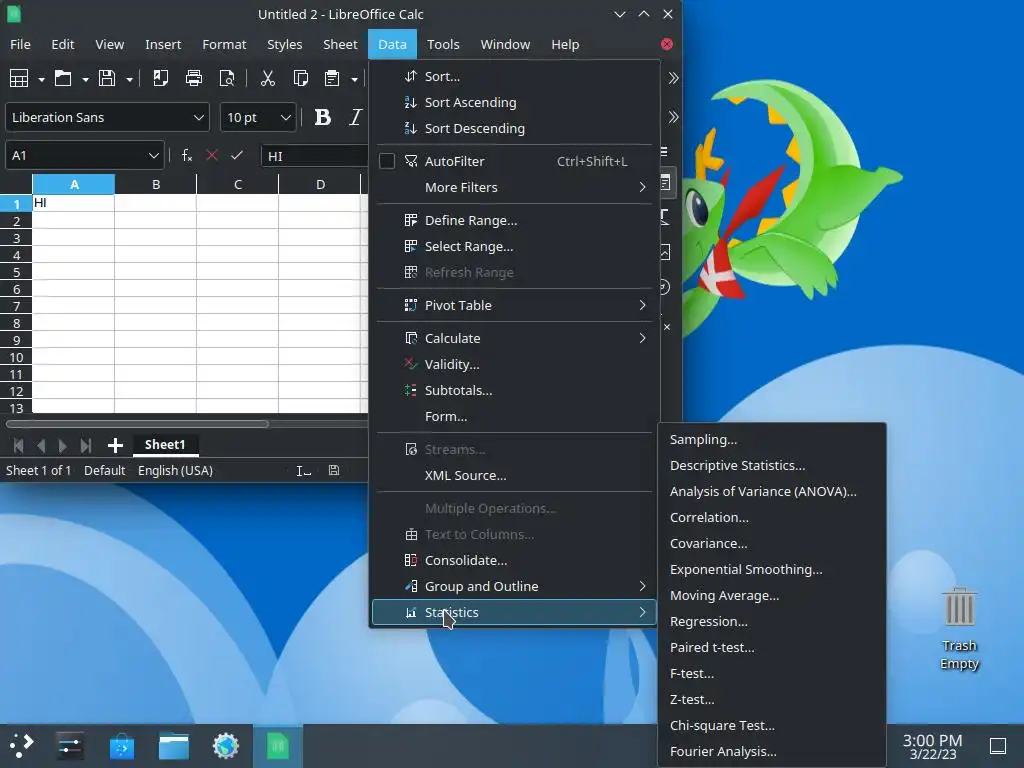This screenshot has height=768, width=1024.
Task: Click the red Cancel X in formula bar
Action: pyautogui.click(x=212, y=155)
